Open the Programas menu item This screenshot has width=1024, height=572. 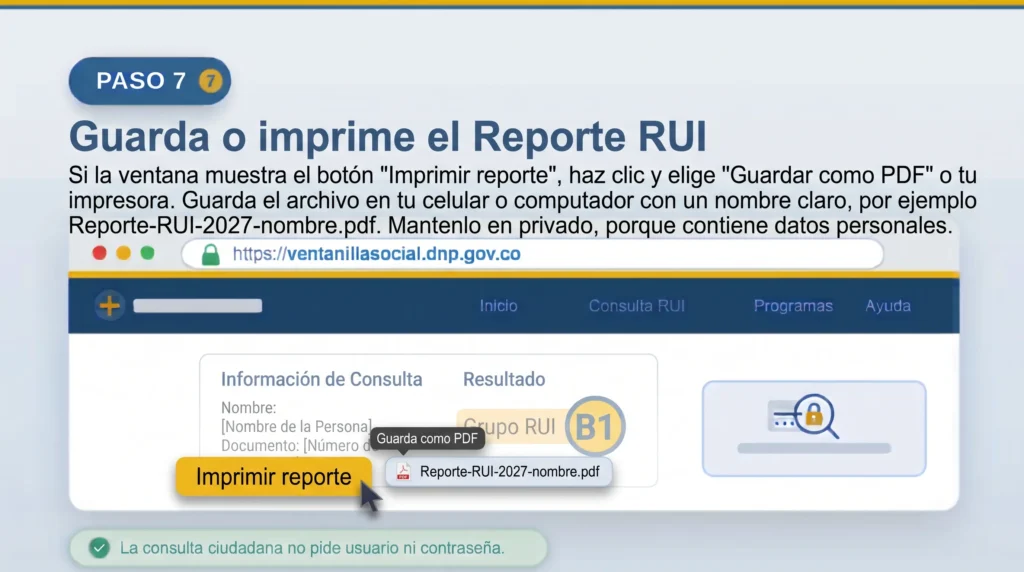click(x=793, y=306)
